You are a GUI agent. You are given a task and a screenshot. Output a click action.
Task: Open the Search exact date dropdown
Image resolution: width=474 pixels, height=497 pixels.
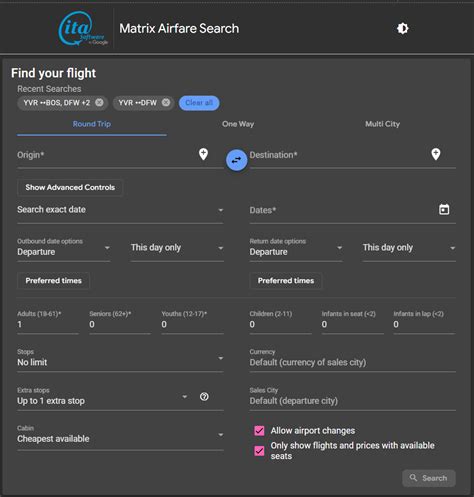pyautogui.click(x=120, y=210)
